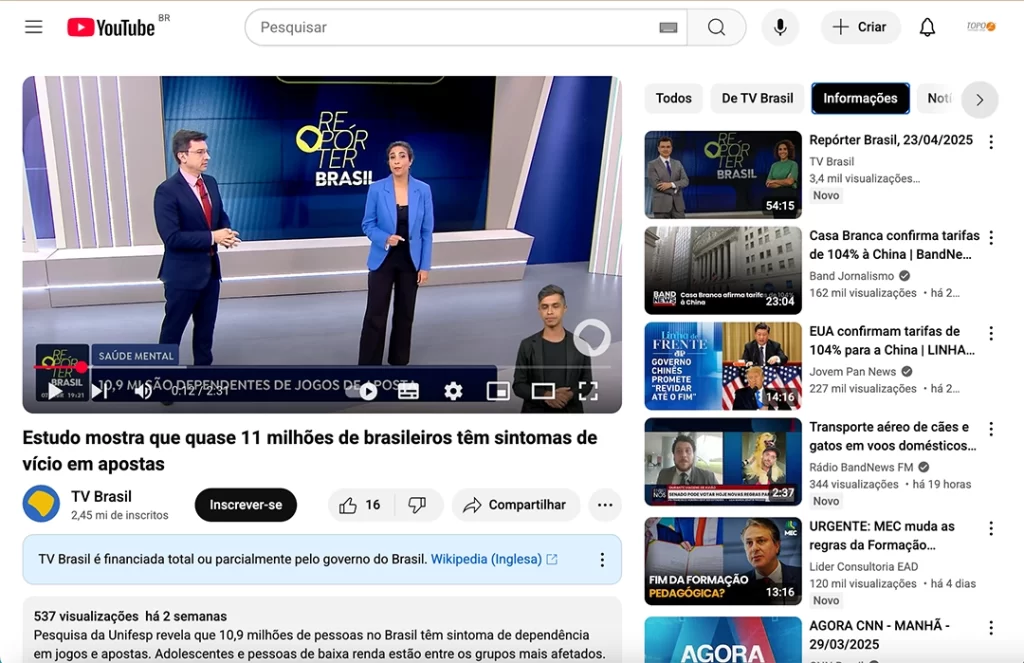This screenshot has height=663, width=1024.
Task: Click the Jovem Pan News channel name
Action: click(x=852, y=372)
